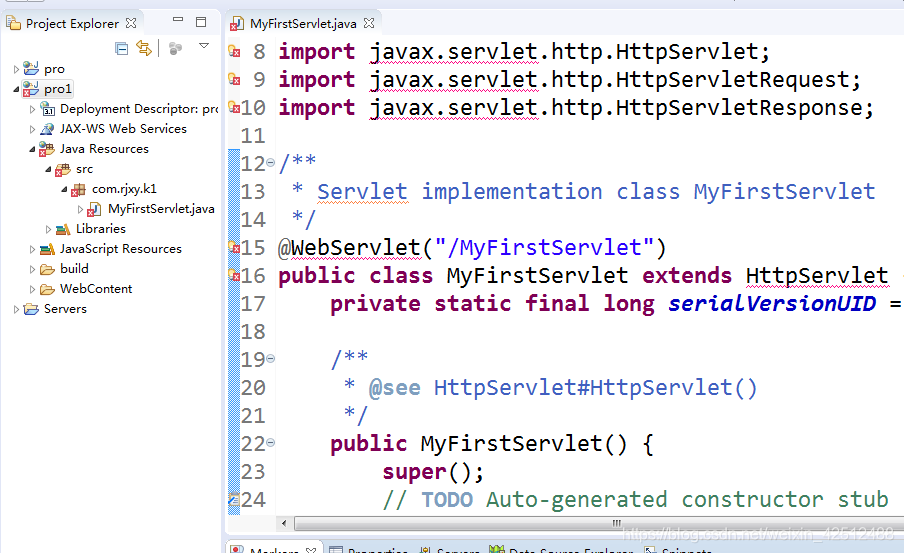Click HttpServlet after extends on line 16
Viewport: 904px width, 553px height.
817,276
